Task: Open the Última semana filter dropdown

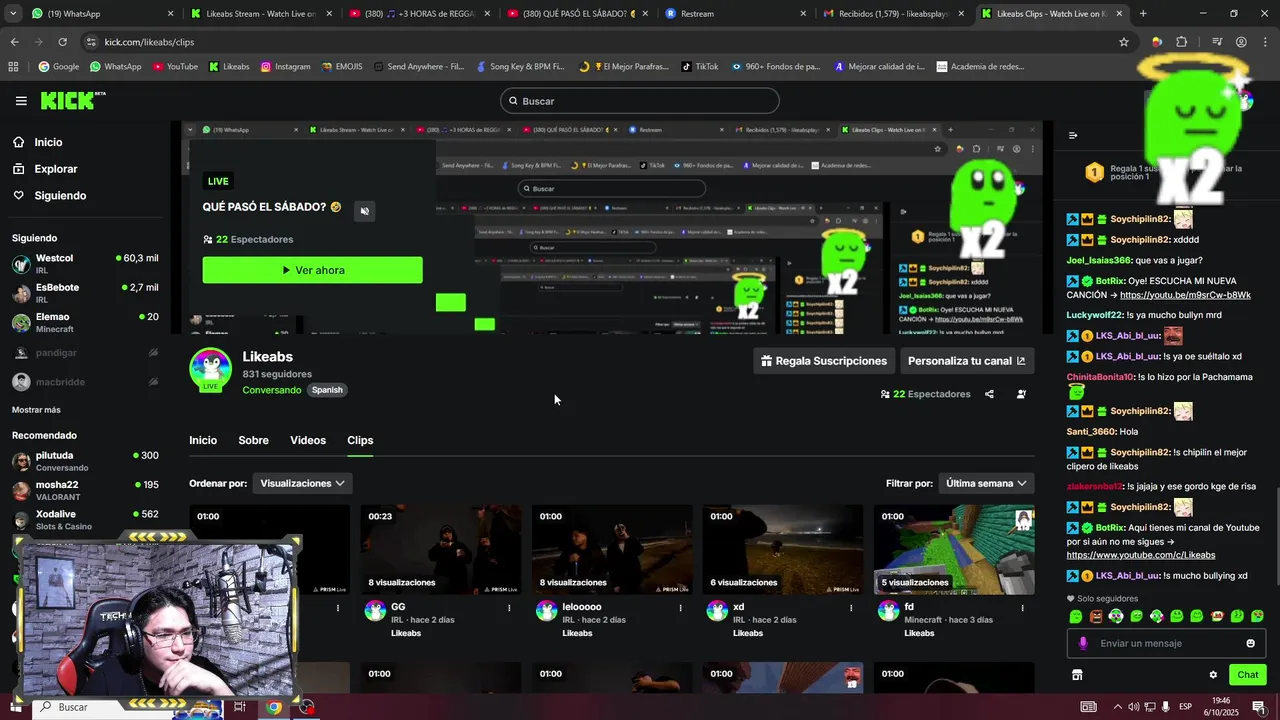Action: click(x=986, y=483)
